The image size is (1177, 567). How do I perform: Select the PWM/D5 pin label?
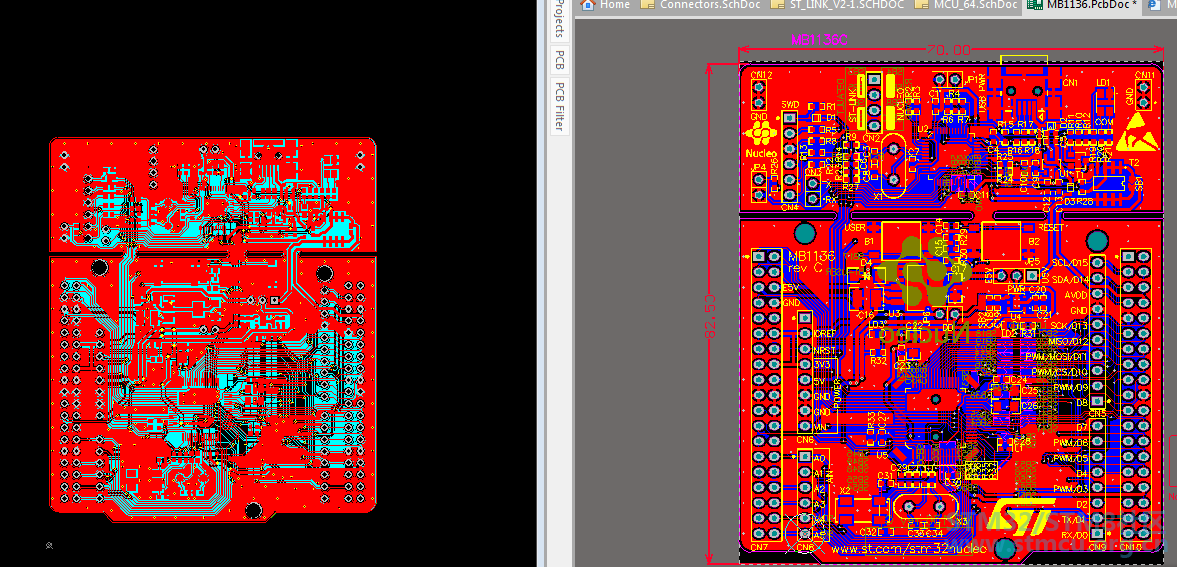(1071, 458)
